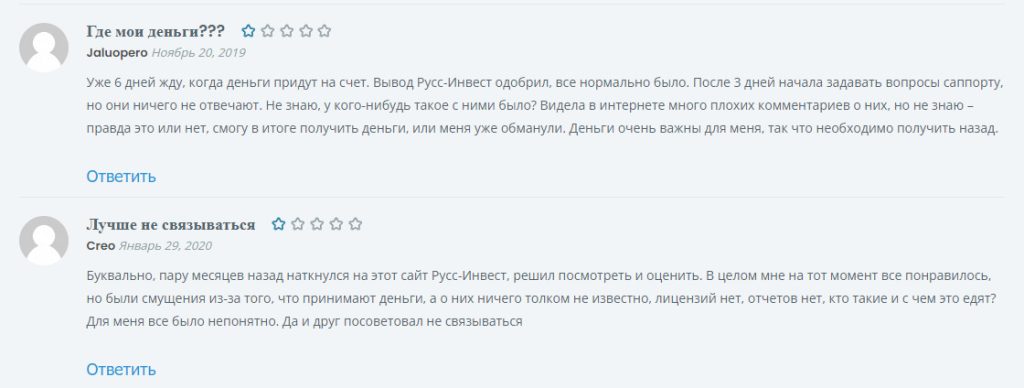Viewport: 1024px width, 388px height.
Task: Reply to Jaluopero's review via Ответить
Action: (x=121, y=176)
